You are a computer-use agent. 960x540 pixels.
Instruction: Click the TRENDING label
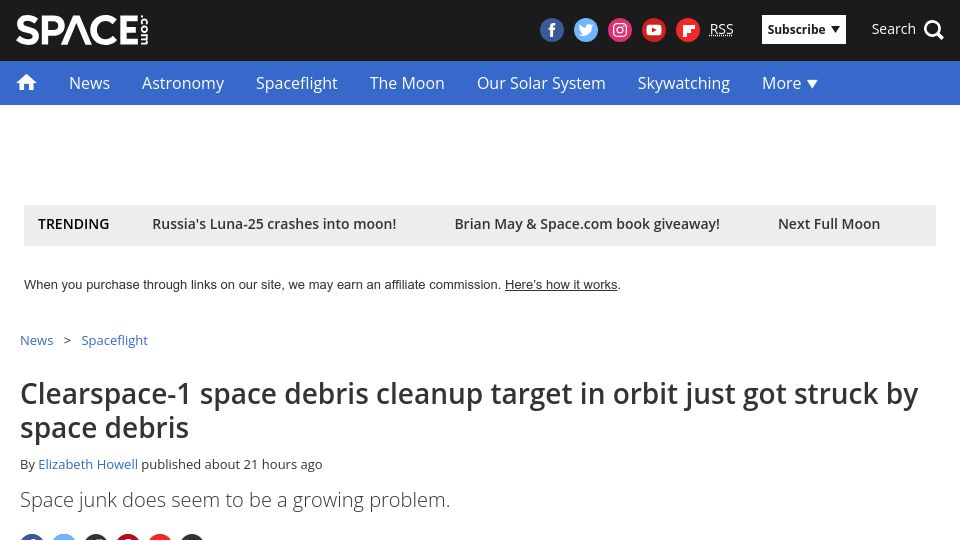point(73,224)
